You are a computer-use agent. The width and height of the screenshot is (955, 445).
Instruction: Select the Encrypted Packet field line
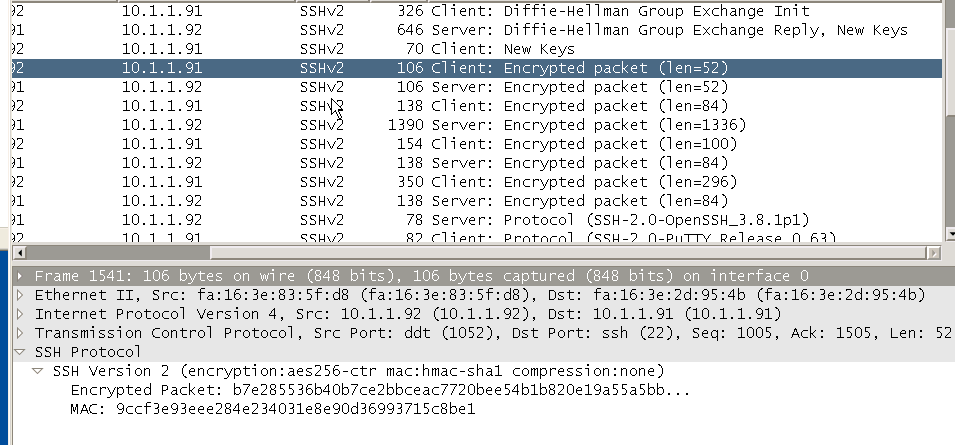pyautogui.click(x=380, y=390)
